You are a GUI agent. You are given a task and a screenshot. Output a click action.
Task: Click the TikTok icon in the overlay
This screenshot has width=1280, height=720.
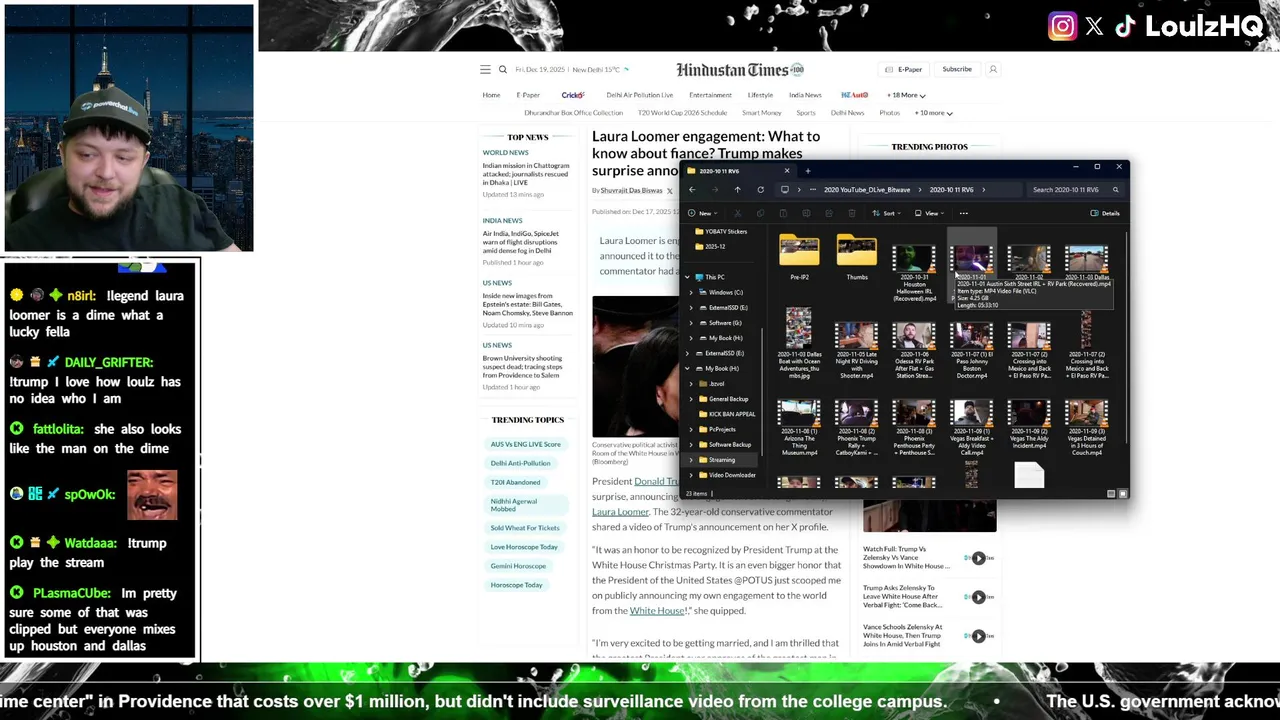pos(1125,27)
